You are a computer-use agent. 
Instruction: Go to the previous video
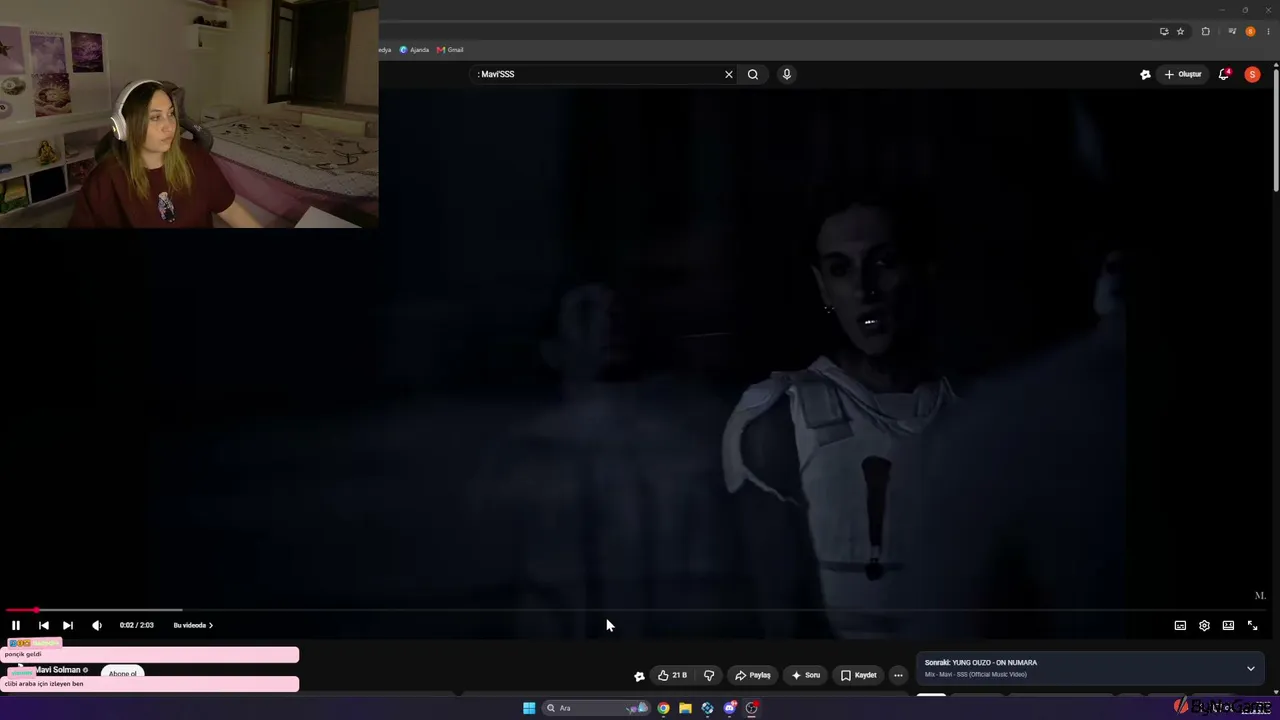[x=43, y=625]
